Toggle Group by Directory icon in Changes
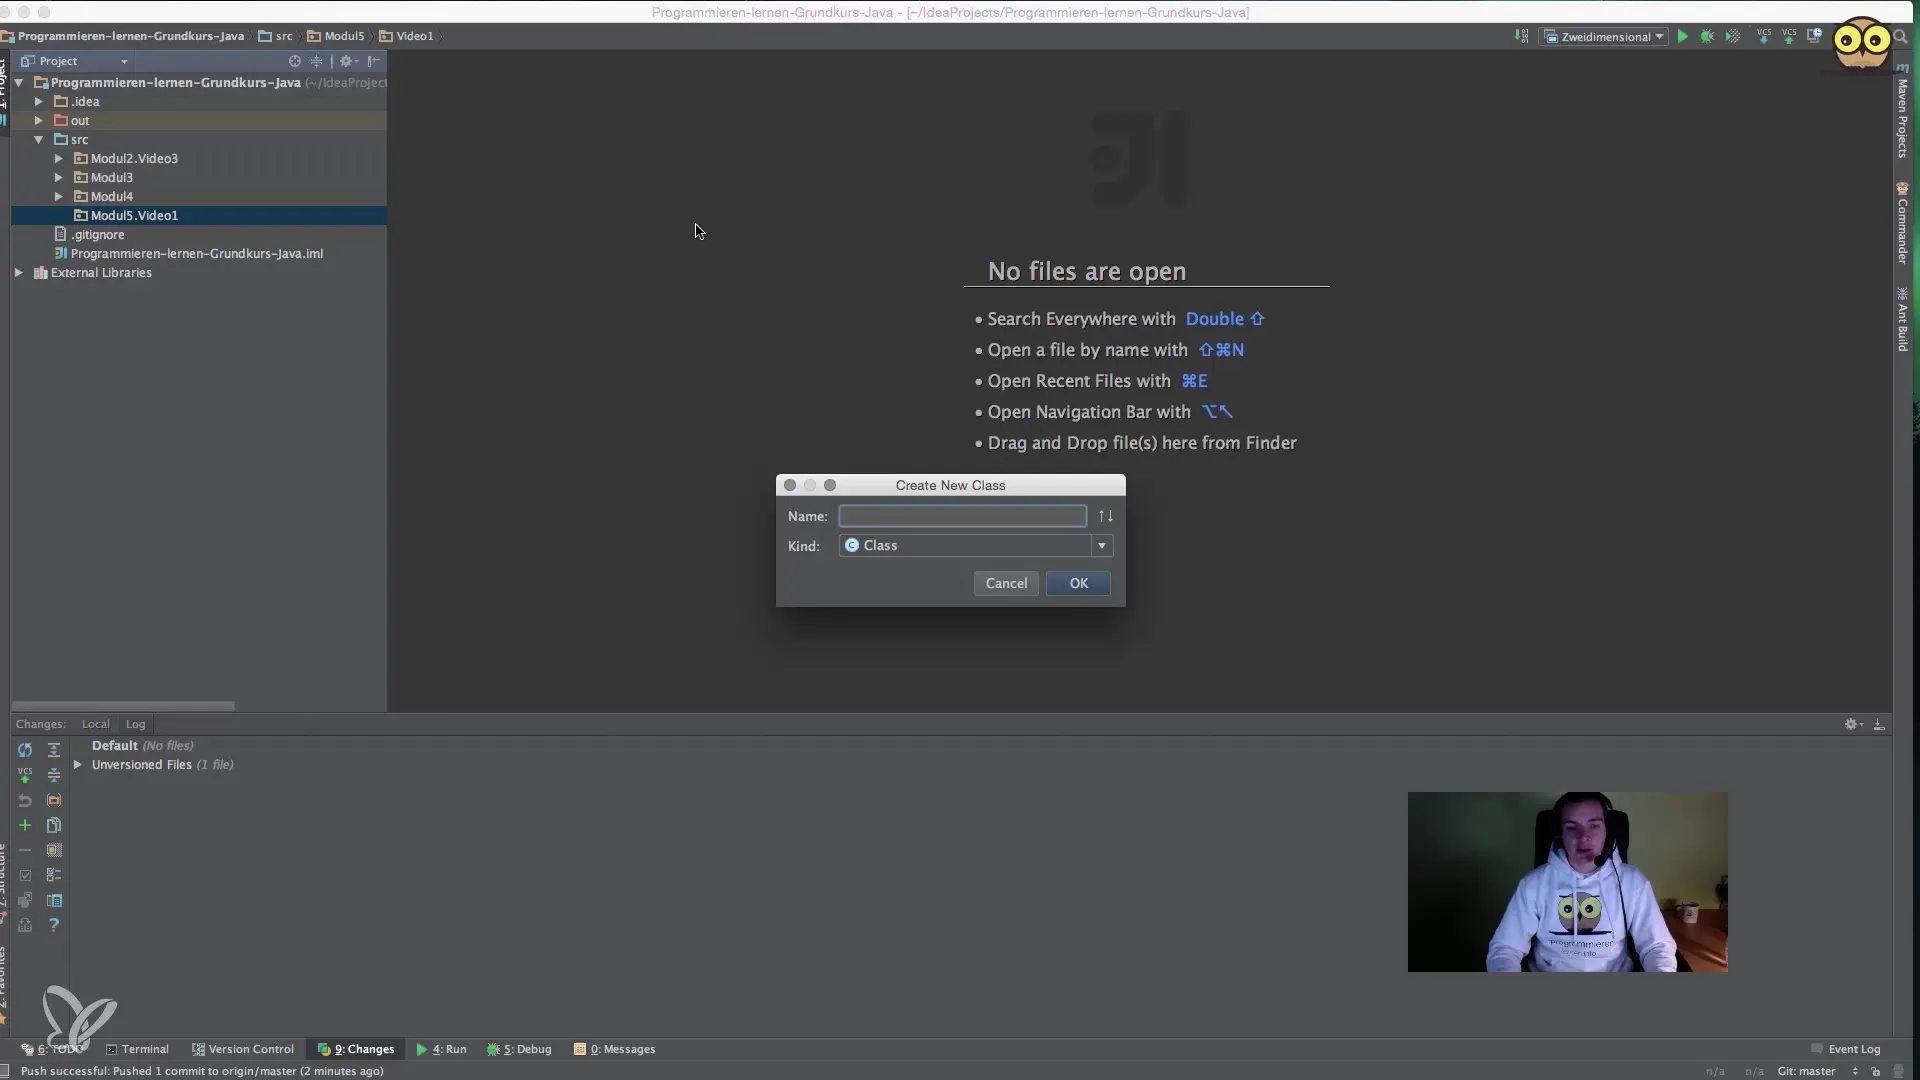 pos(54,800)
